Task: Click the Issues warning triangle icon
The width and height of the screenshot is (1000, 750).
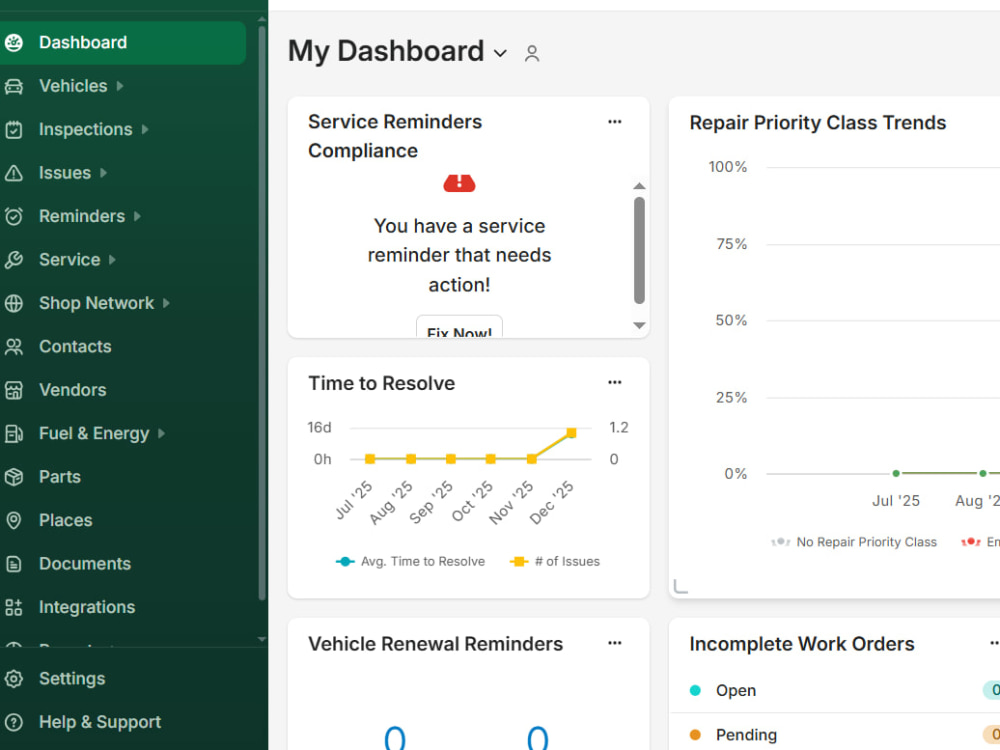Action: (x=13, y=173)
